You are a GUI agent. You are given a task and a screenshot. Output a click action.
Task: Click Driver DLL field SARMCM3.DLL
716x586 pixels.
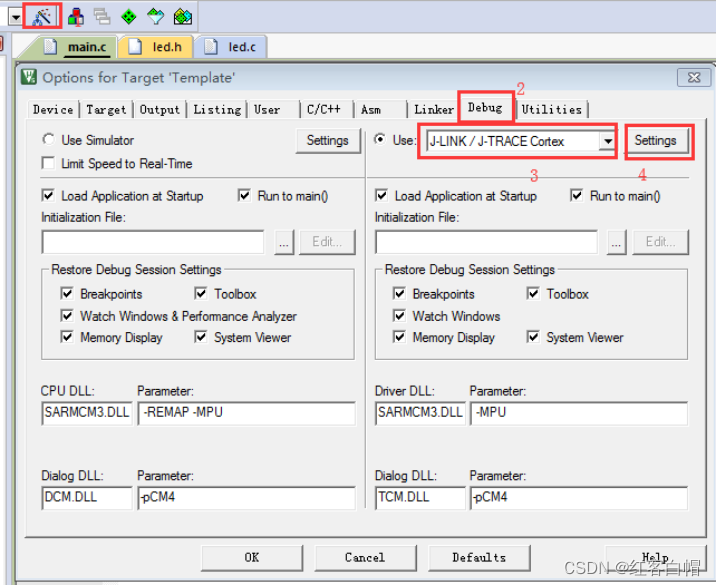click(x=420, y=413)
